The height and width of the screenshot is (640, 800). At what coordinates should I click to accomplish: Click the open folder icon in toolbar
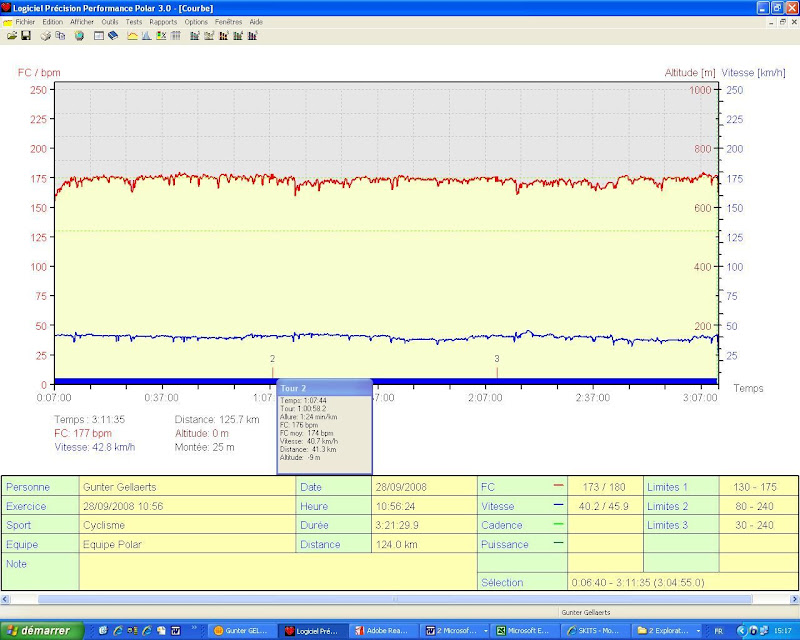point(11,36)
